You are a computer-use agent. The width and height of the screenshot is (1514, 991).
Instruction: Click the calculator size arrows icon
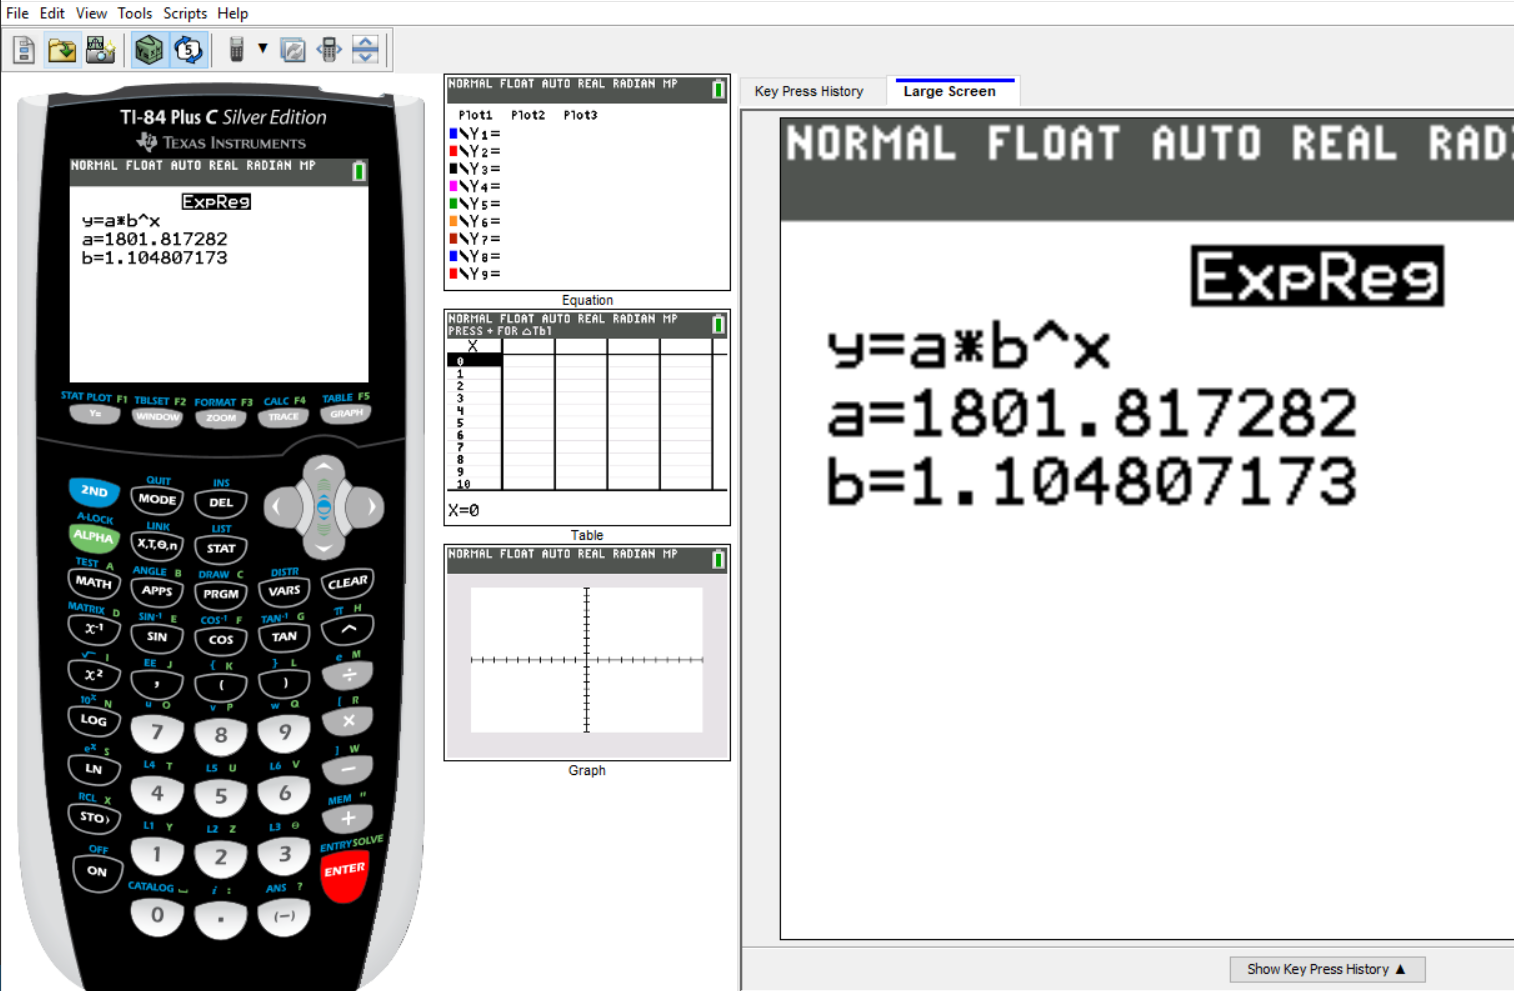point(329,49)
